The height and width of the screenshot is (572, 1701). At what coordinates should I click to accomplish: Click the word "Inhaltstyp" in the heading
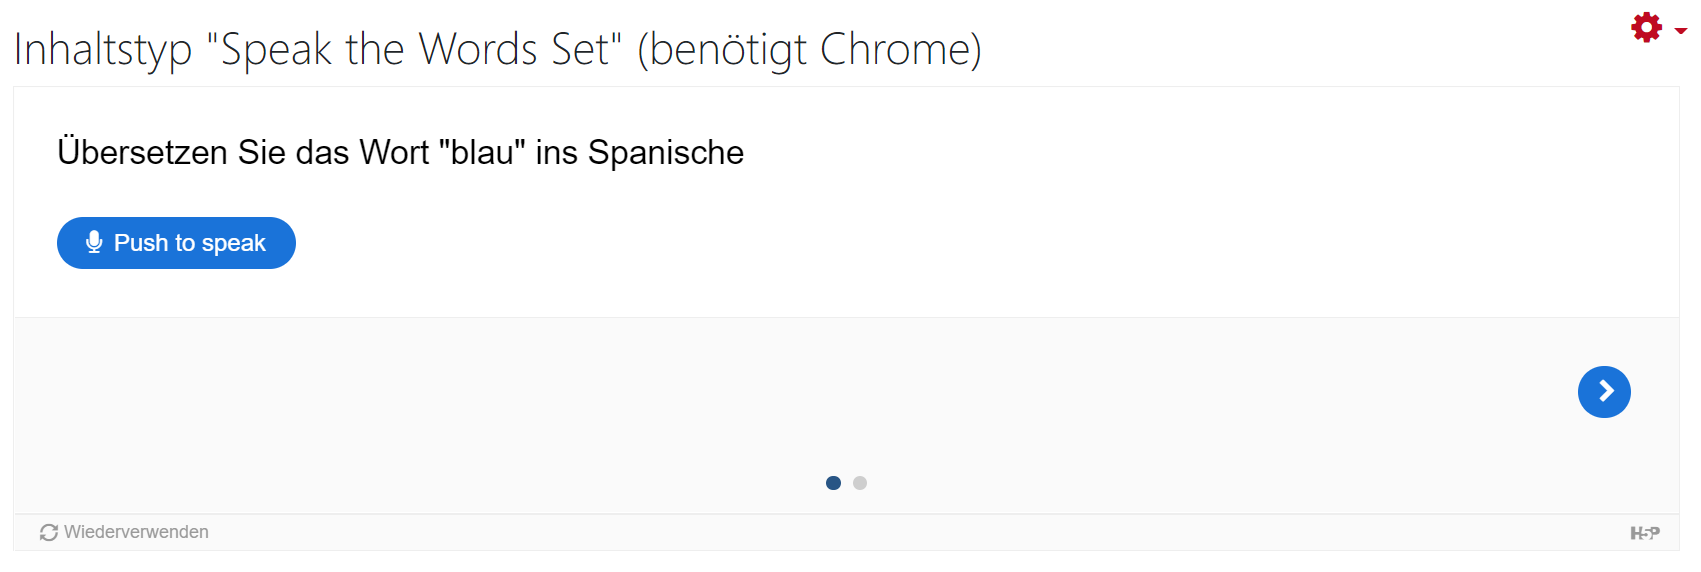[102, 49]
